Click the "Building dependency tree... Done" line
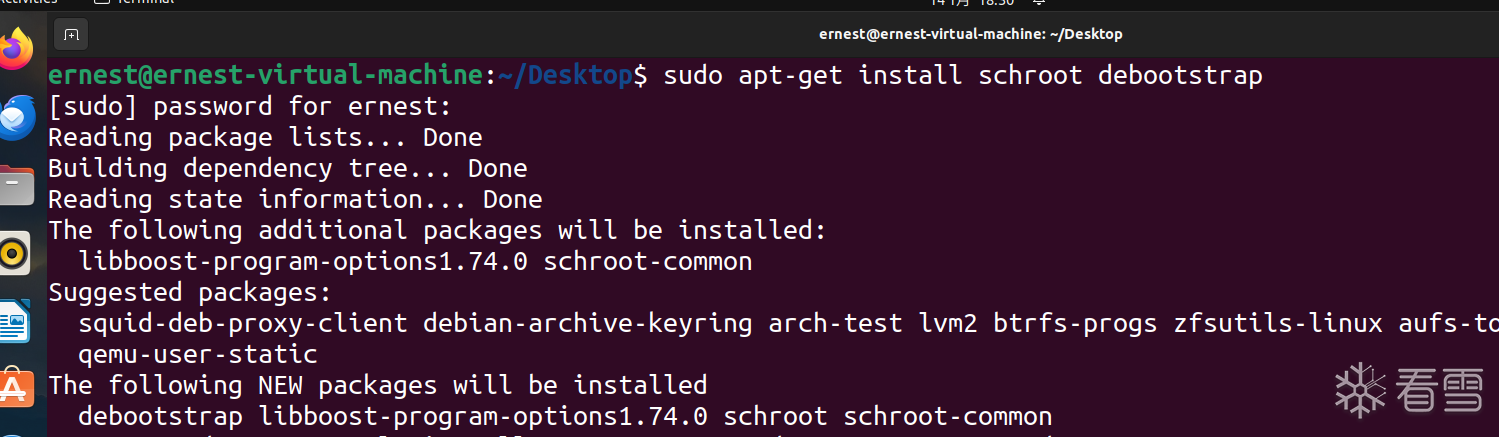Image resolution: width=1499 pixels, height=437 pixels. tap(287, 168)
